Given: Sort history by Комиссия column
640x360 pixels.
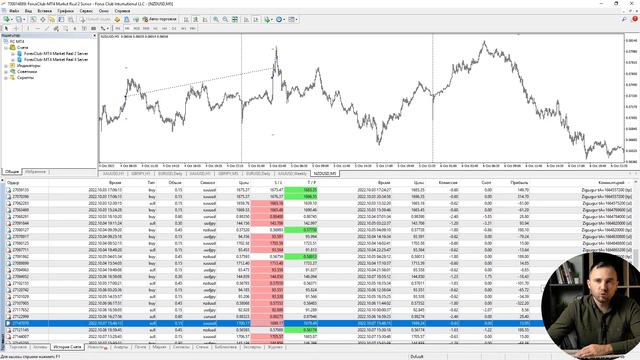Looking at the screenshot, I should pos(448,182).
